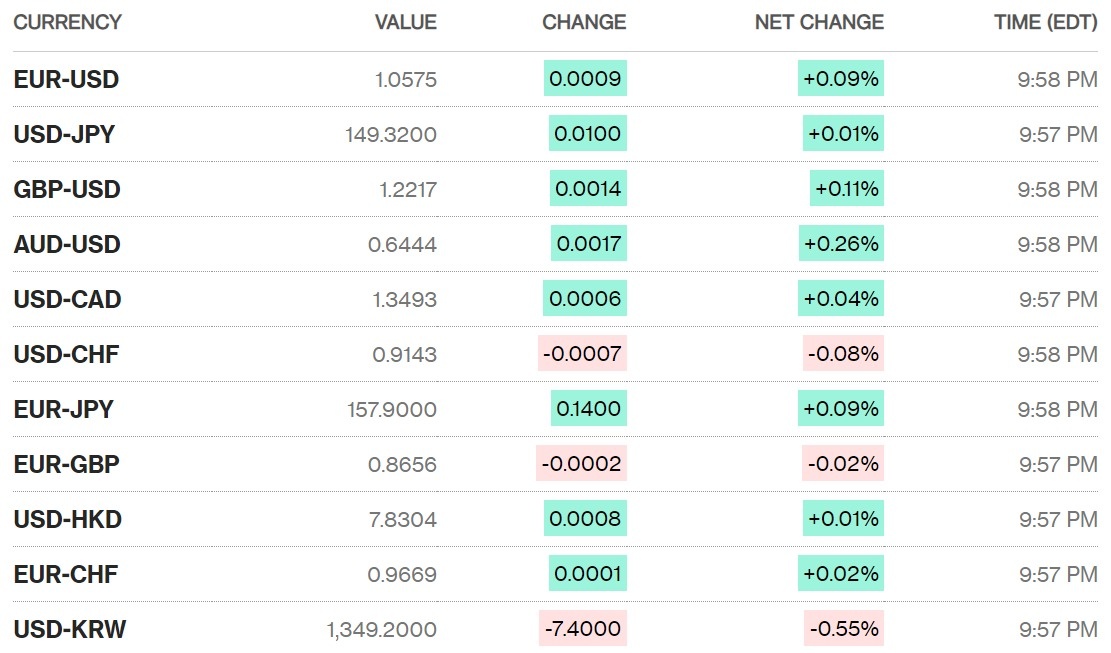This screenshot has height=653, width=1111.
Task: Click the CURRENCY column header
Action: [x=67, y=22]
